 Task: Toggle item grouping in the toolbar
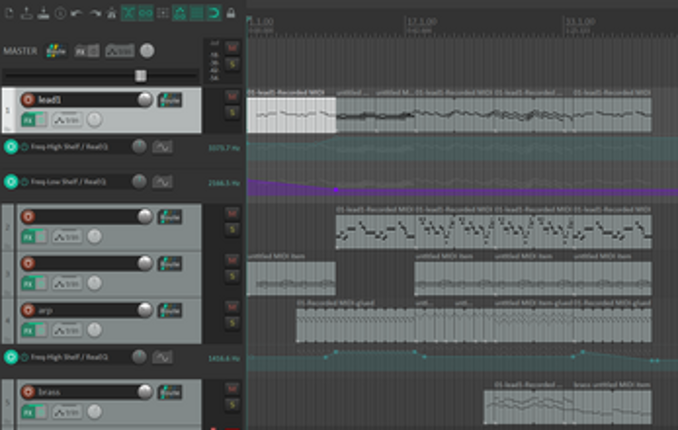tap(145, 13)
